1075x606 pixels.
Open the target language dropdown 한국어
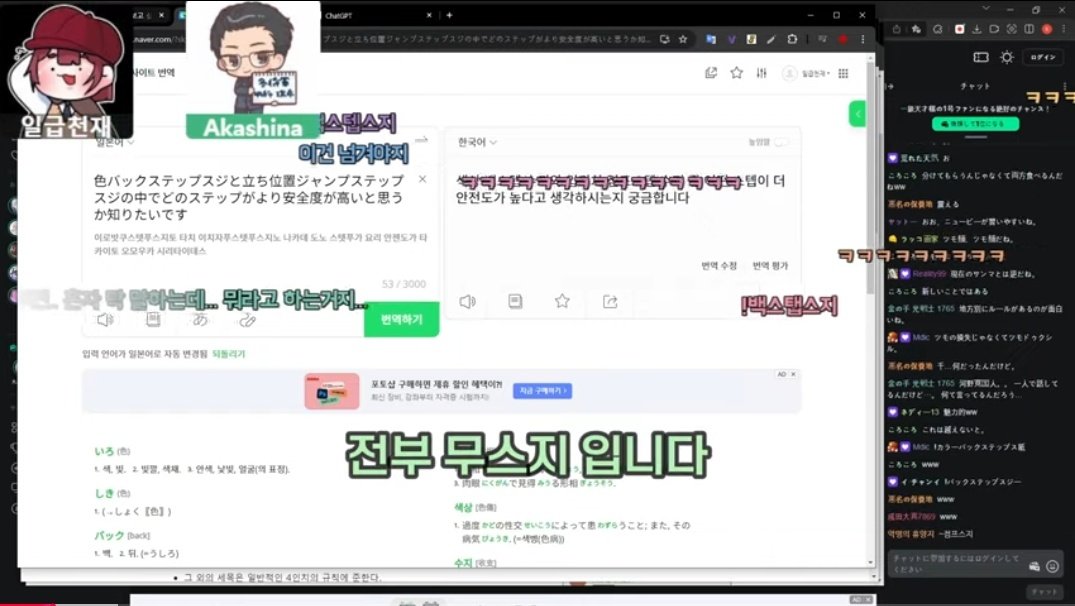pyautogui.click(x=477, y=142)
